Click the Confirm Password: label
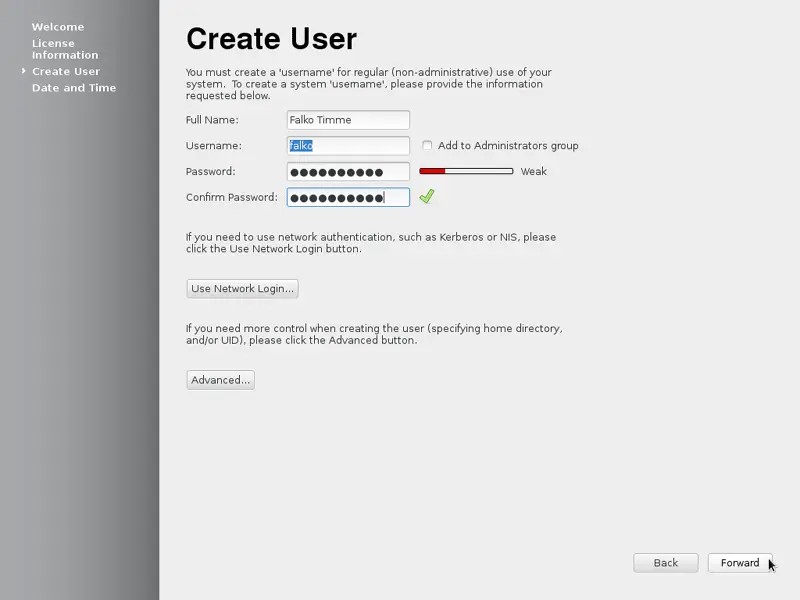Image resolution: width=800 pixels, height=600 pixels. [232, 197]
